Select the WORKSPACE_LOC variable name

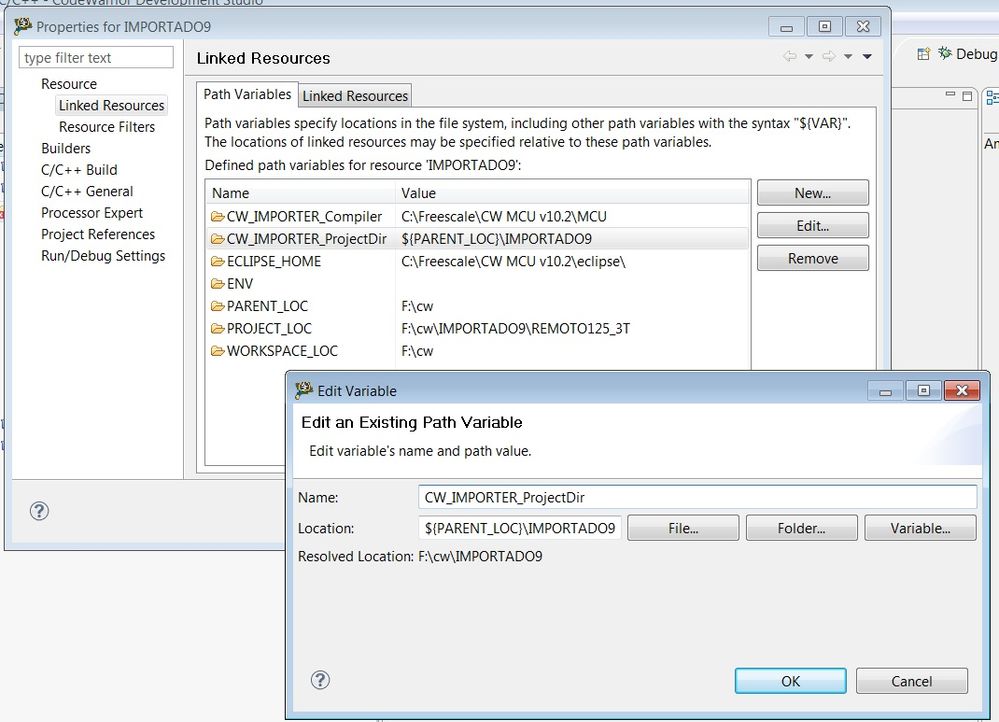point(282,350)
